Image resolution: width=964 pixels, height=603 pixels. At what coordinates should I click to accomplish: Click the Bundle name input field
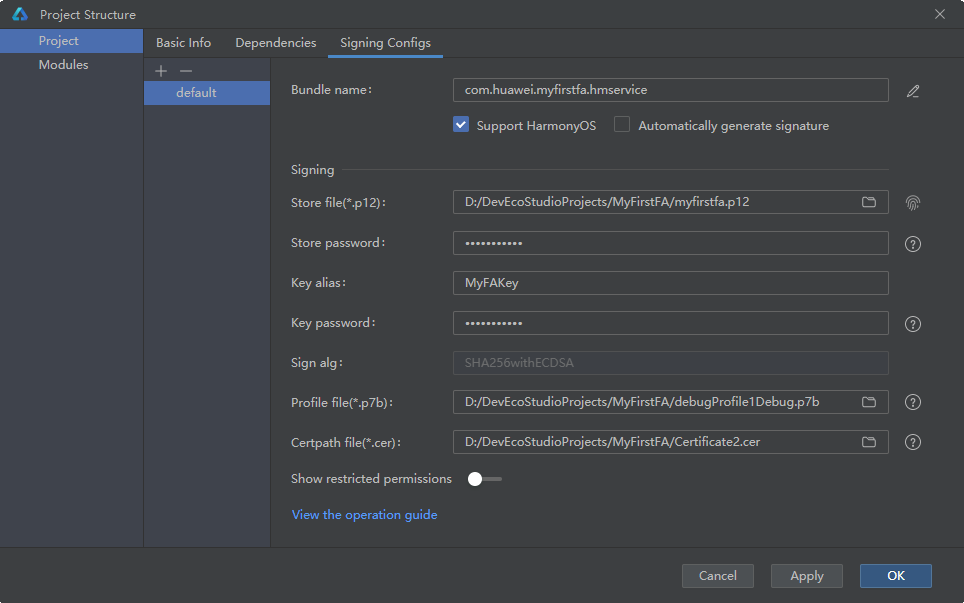click(671, 90)
